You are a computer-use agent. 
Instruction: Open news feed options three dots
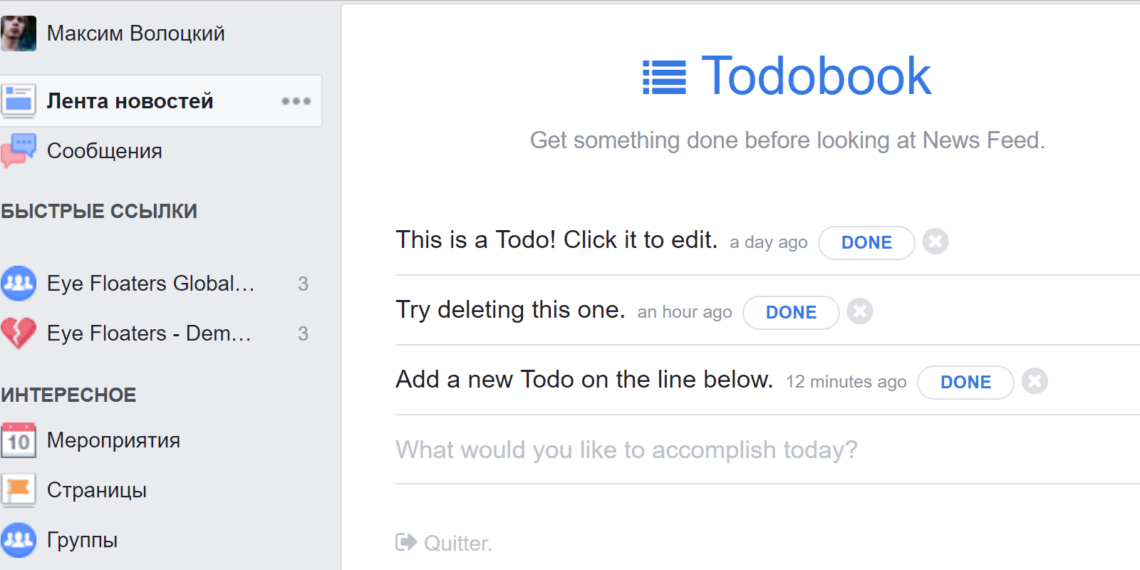(x=296, y=101)
